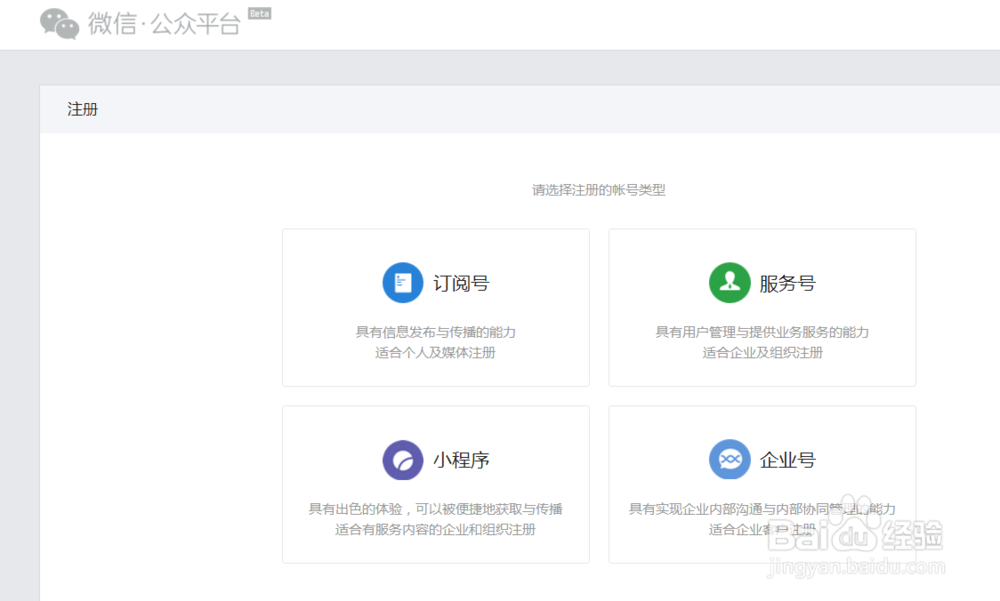Click the 服务号 title text
1000x601 pixels.
[791, 282]
